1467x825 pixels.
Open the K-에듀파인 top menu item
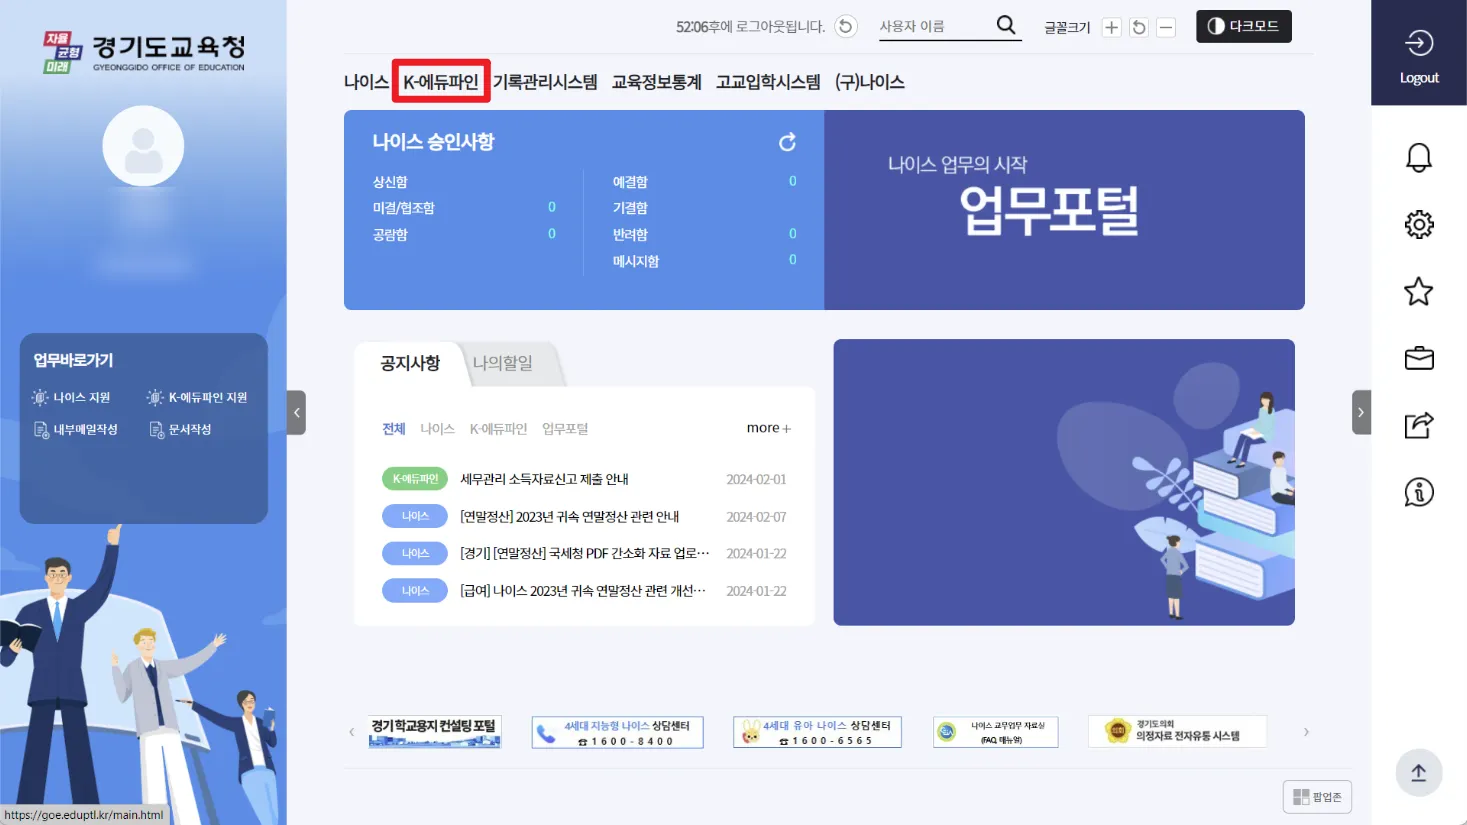click(441, 82)
